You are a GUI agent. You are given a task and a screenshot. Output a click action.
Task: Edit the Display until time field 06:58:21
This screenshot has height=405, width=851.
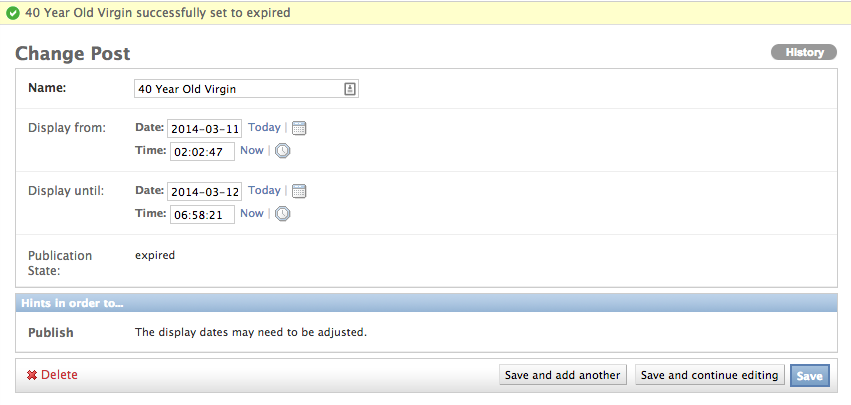click(202, 214)
